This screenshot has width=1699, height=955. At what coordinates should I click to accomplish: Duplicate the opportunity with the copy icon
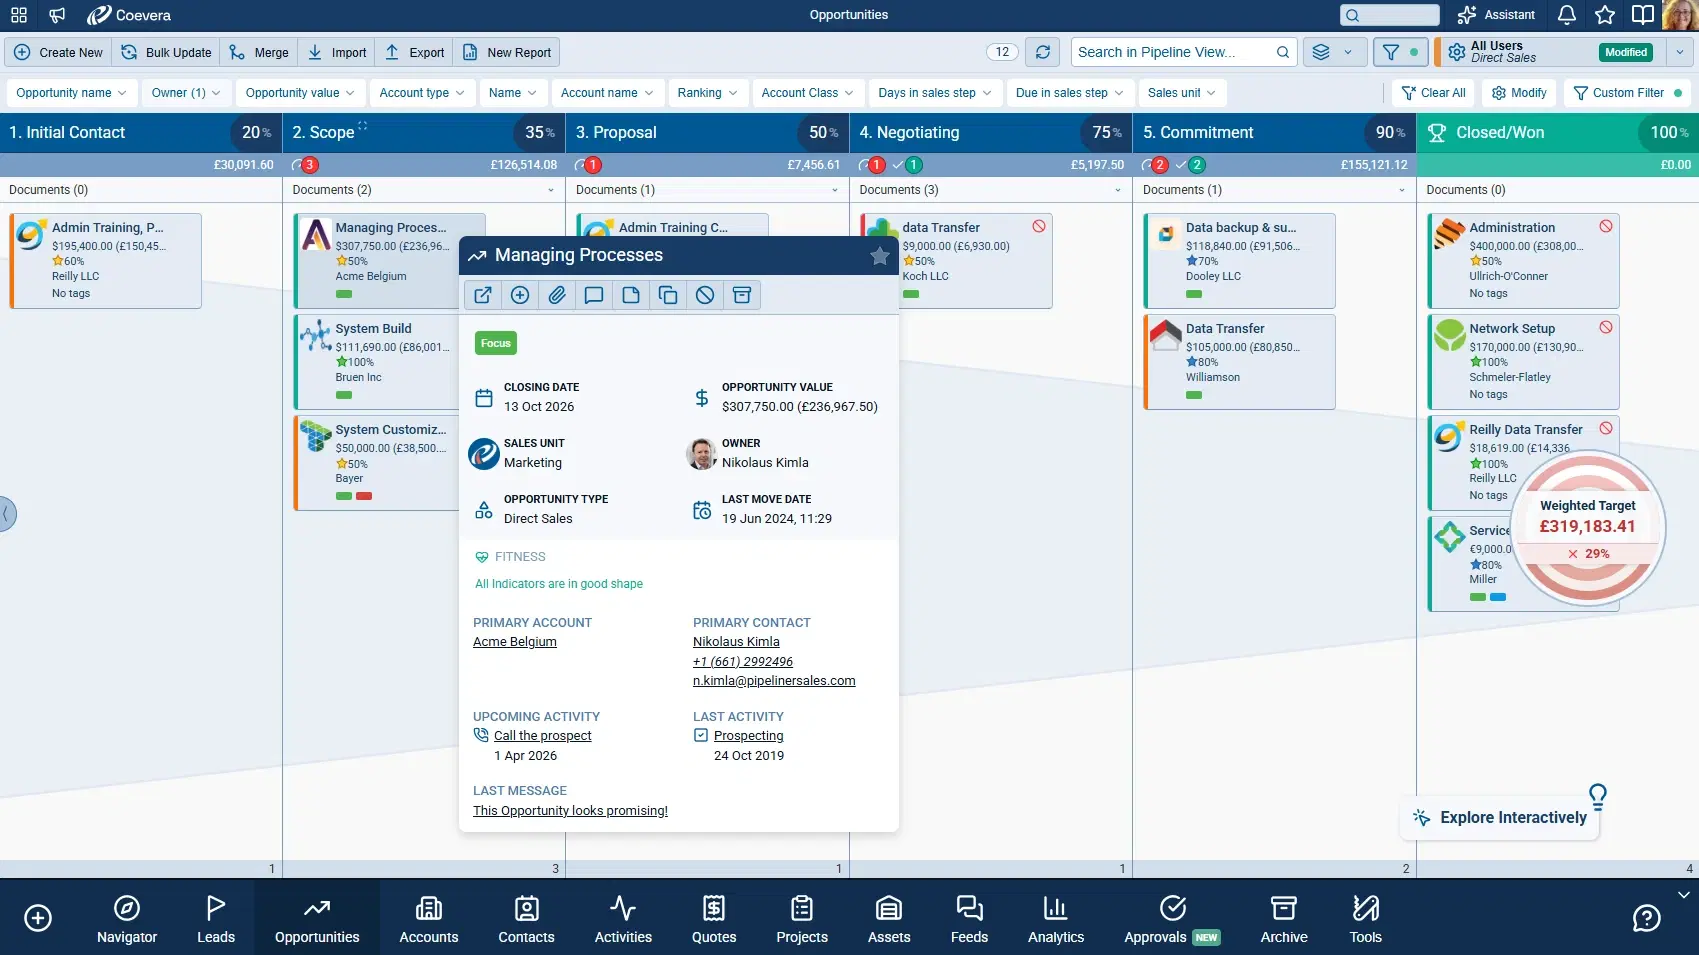[x=668, y=295]
